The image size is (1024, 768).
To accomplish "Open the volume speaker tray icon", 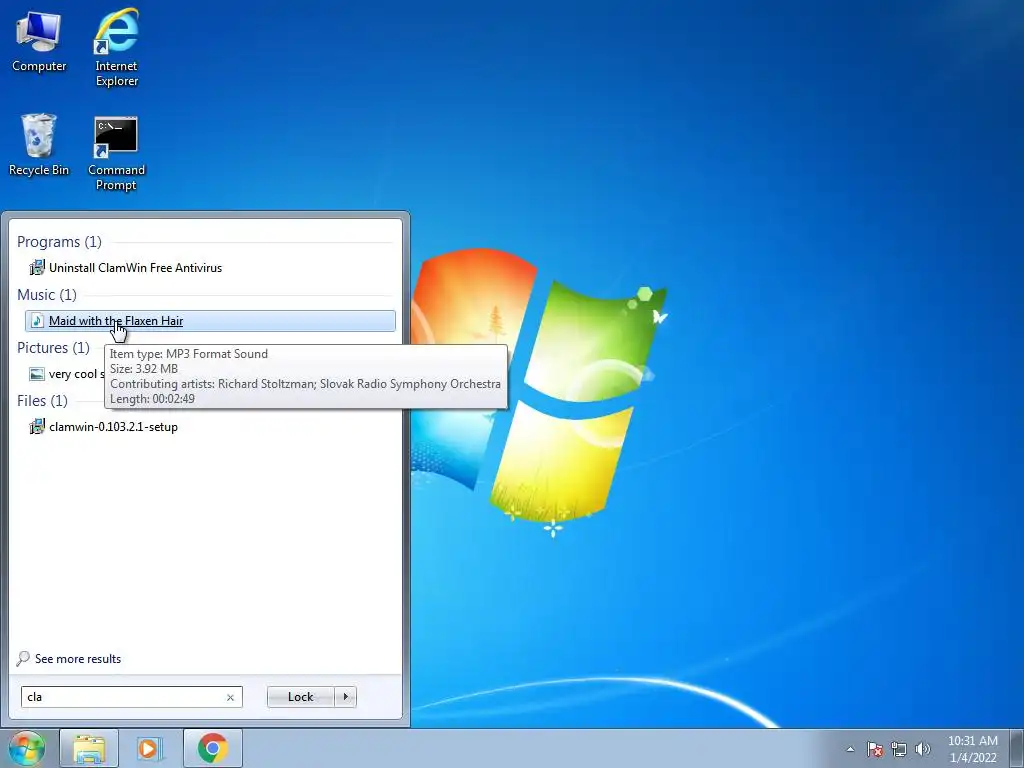I will pyautogui.click(x=922, y=749).
